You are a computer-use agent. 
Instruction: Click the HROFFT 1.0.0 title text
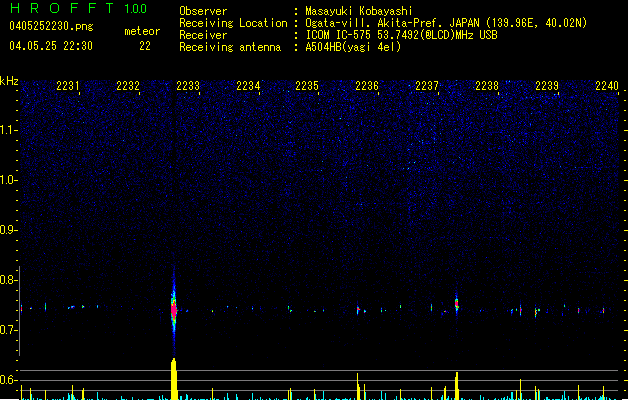(78, 8)
